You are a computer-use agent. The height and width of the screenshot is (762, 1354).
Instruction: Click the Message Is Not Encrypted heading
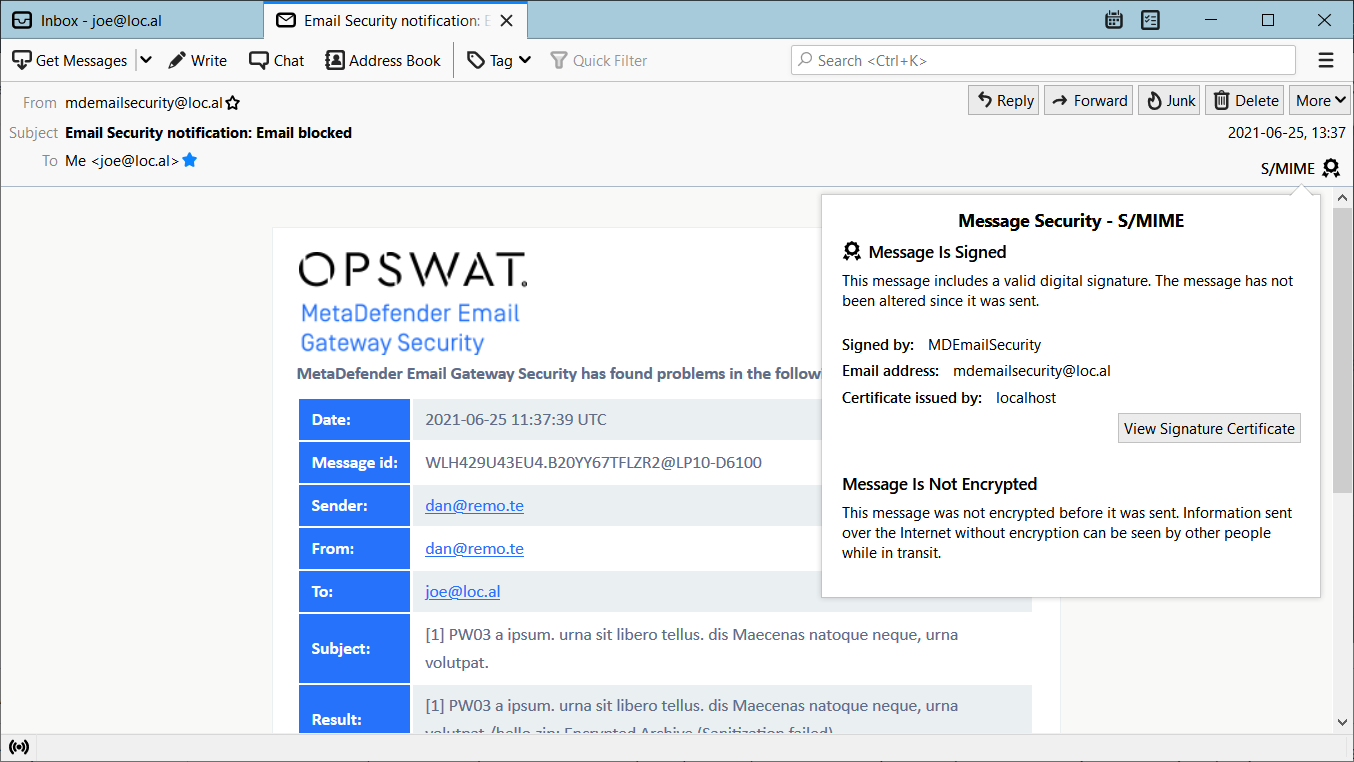pos(939,484)
